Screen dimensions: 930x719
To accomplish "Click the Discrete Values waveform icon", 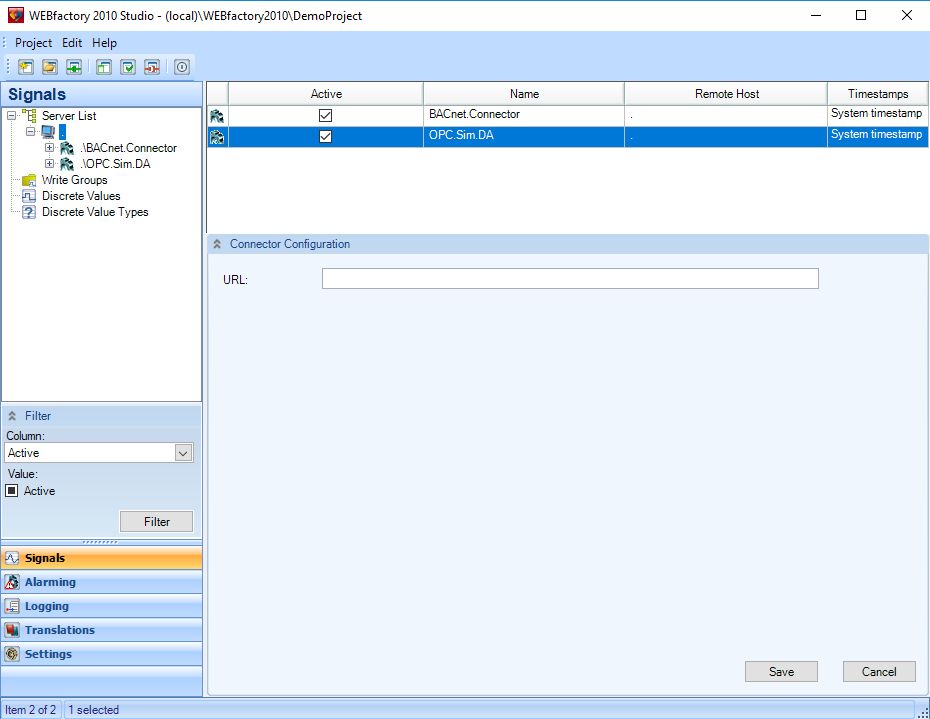I will pos(29,196).
